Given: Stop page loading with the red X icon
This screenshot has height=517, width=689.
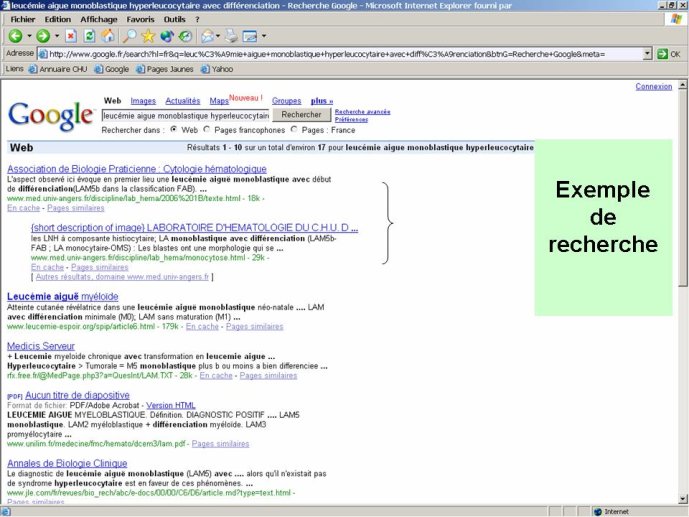Looking at the screenshot, I should 71,36.
